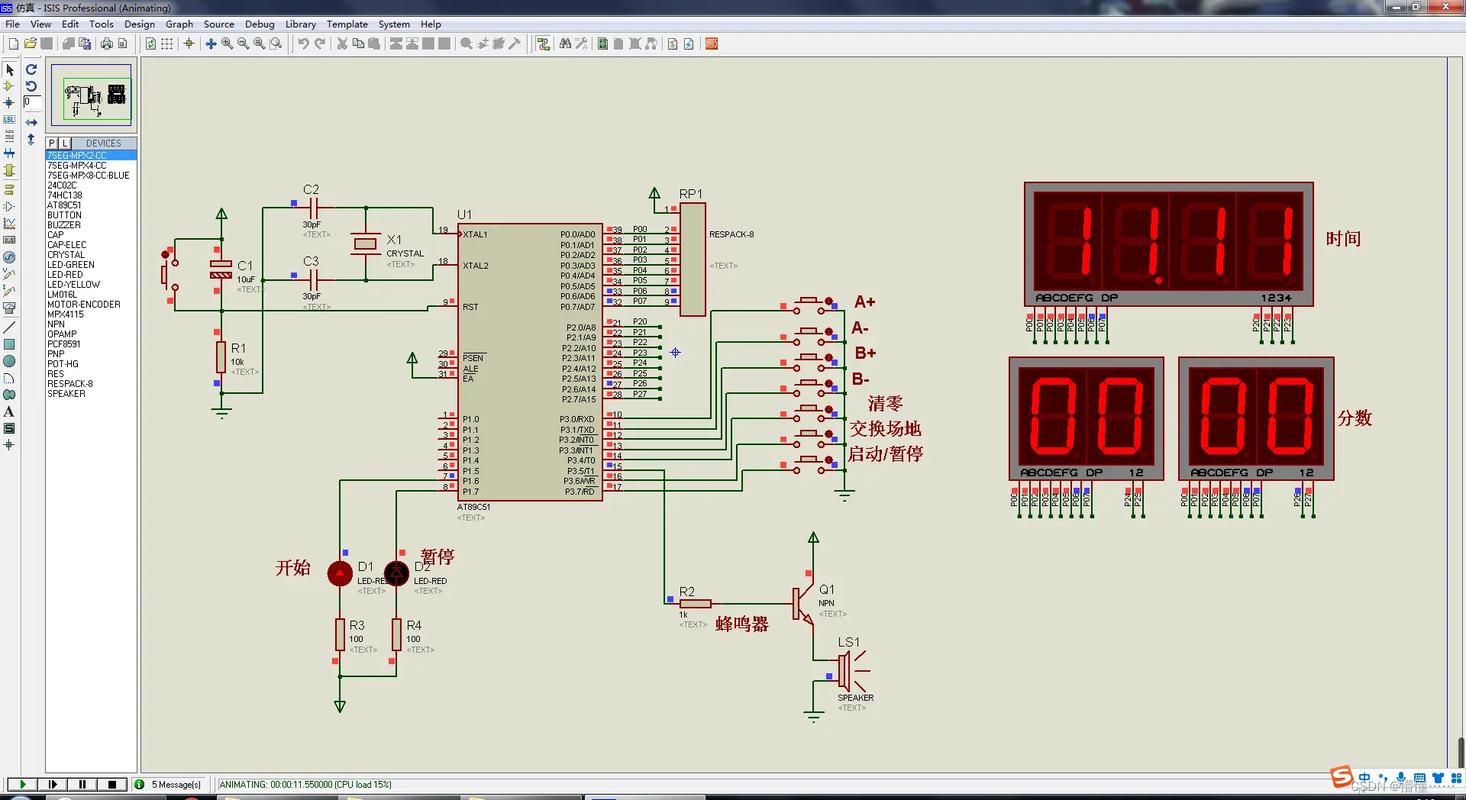The image size is (1466, 800).
Task: Pause the running simulation
Action: coord(82,785)
